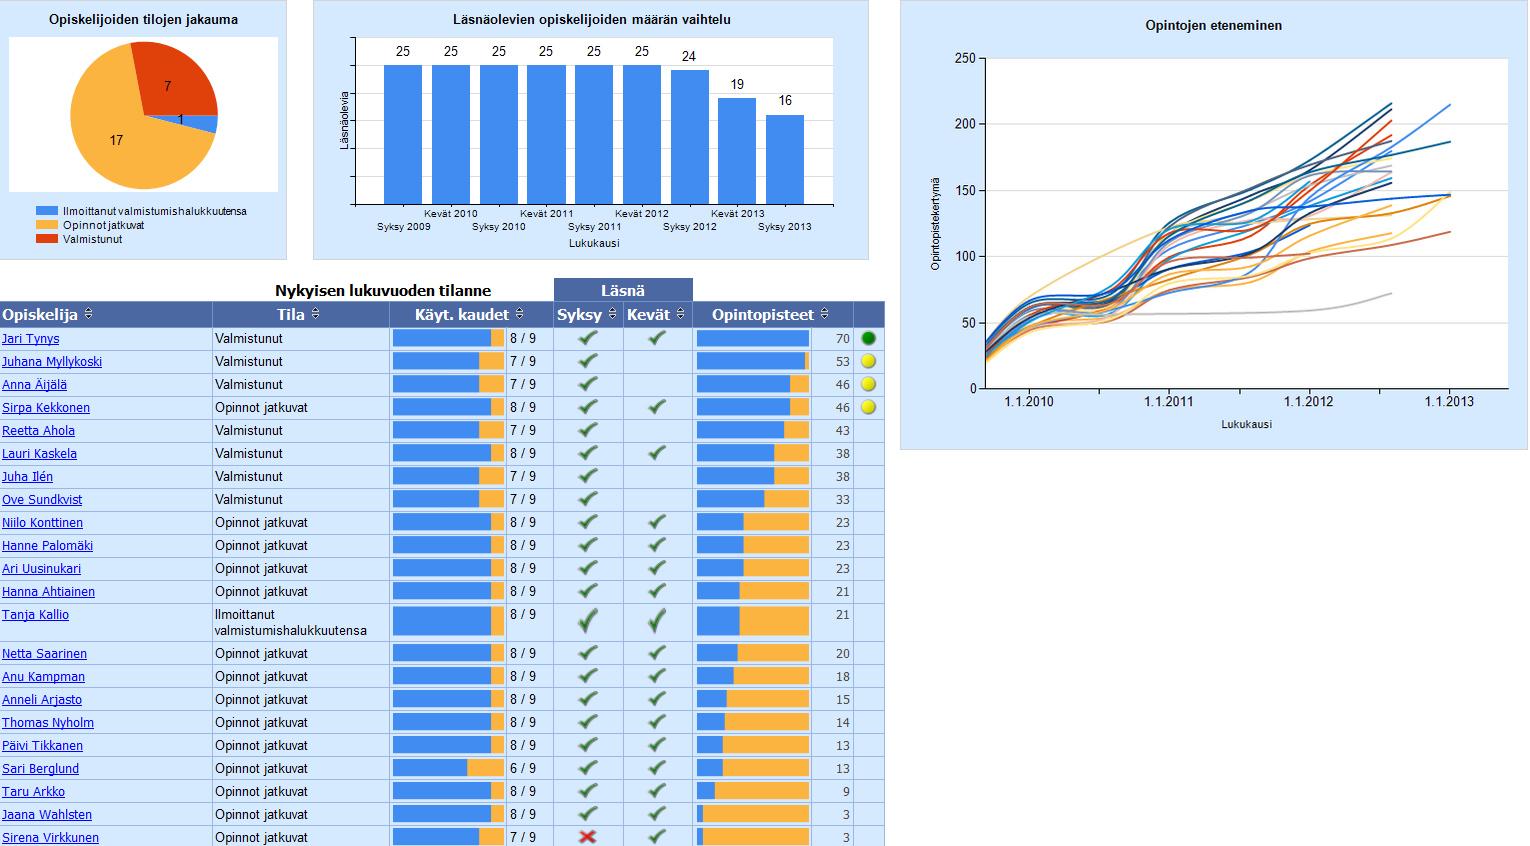Click Kevät checkmark for Sirena Virkkunen
The width and height of the screenshot is (1530, 846).
click(x=657, y=837)
